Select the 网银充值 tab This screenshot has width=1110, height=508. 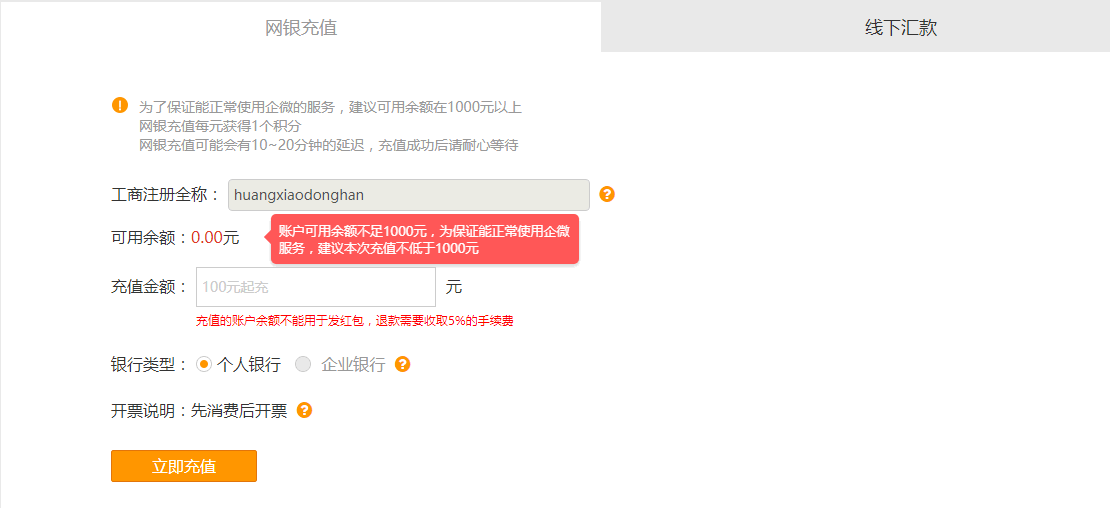[301, 27]
